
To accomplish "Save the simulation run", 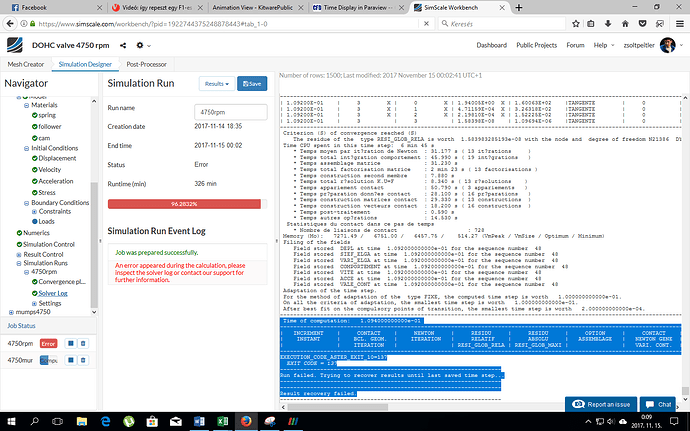I will coord(252,84).
